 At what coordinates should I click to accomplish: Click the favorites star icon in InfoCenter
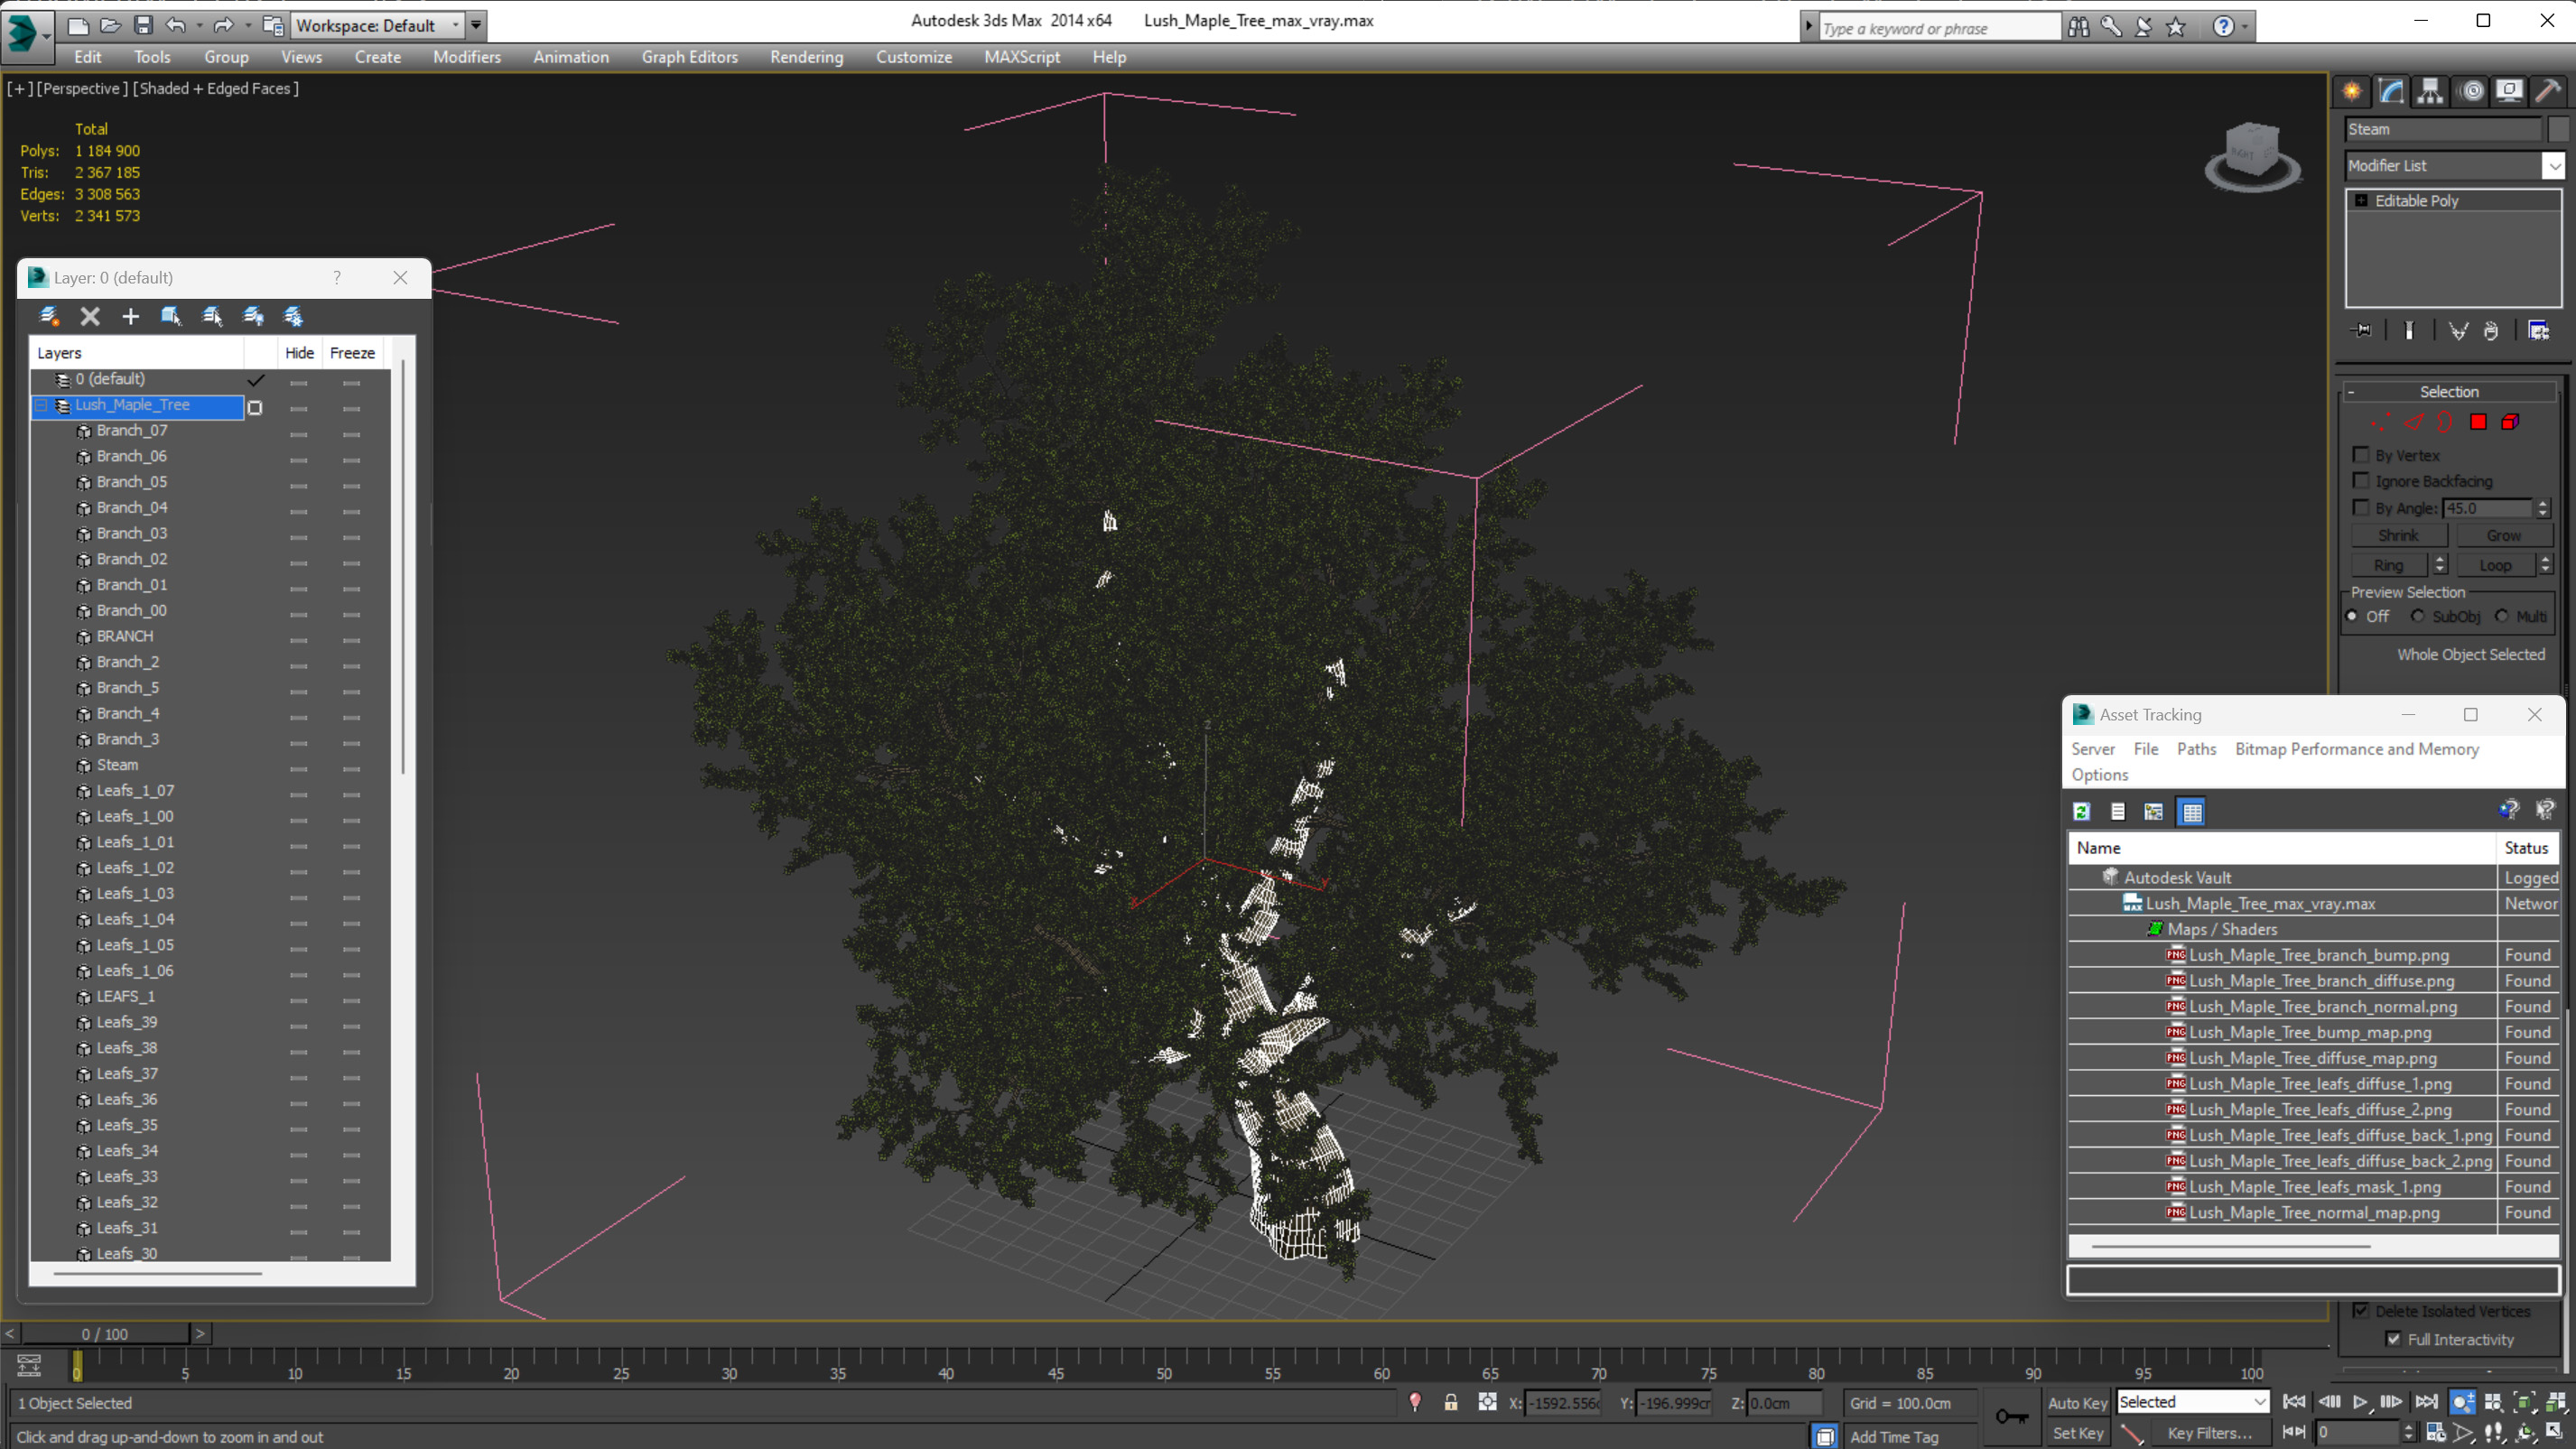pyautogui.click(x=2176, y=27)
